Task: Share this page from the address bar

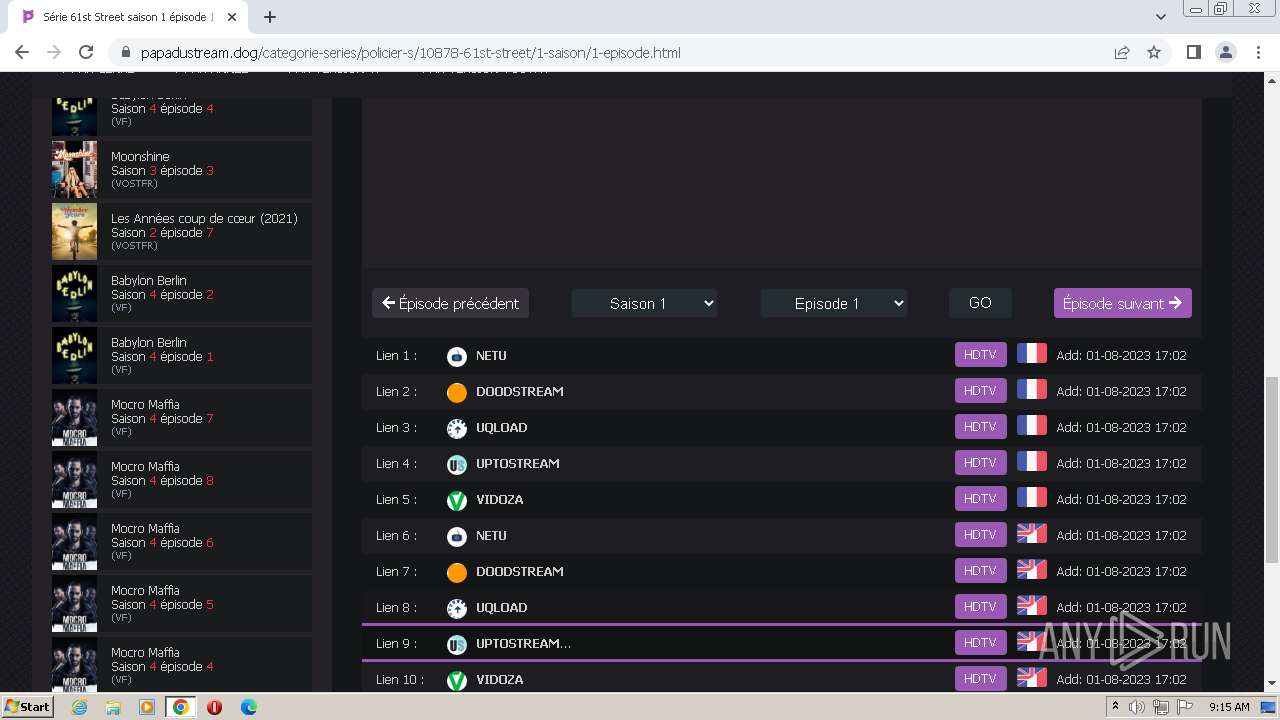Action: [1122, 52]
